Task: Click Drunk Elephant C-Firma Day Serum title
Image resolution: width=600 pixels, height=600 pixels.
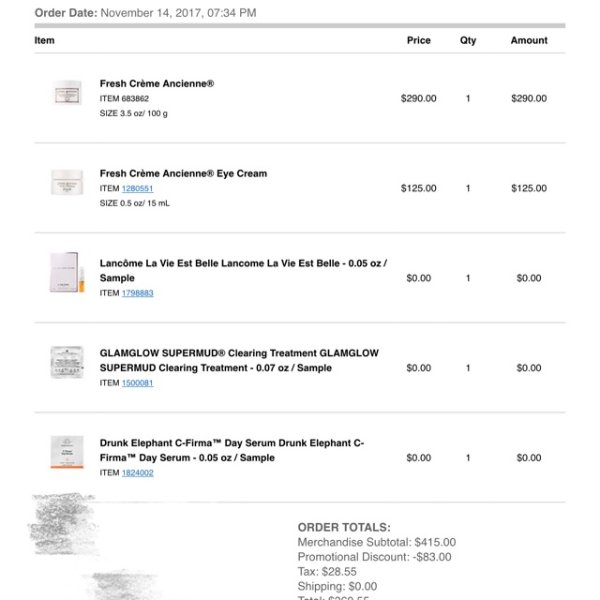Action: (232, 450)
